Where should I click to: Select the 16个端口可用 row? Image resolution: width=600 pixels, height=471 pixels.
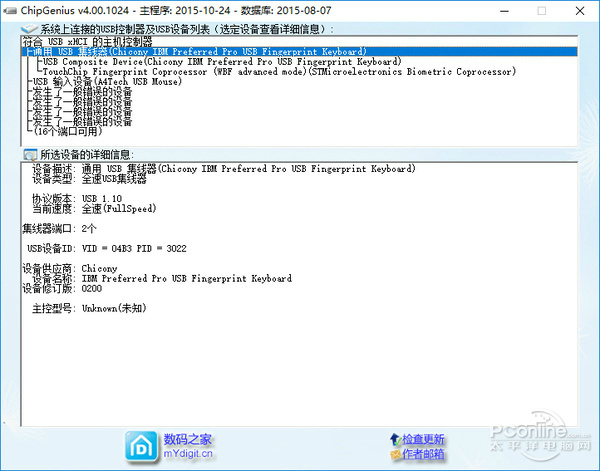(300, 131)
